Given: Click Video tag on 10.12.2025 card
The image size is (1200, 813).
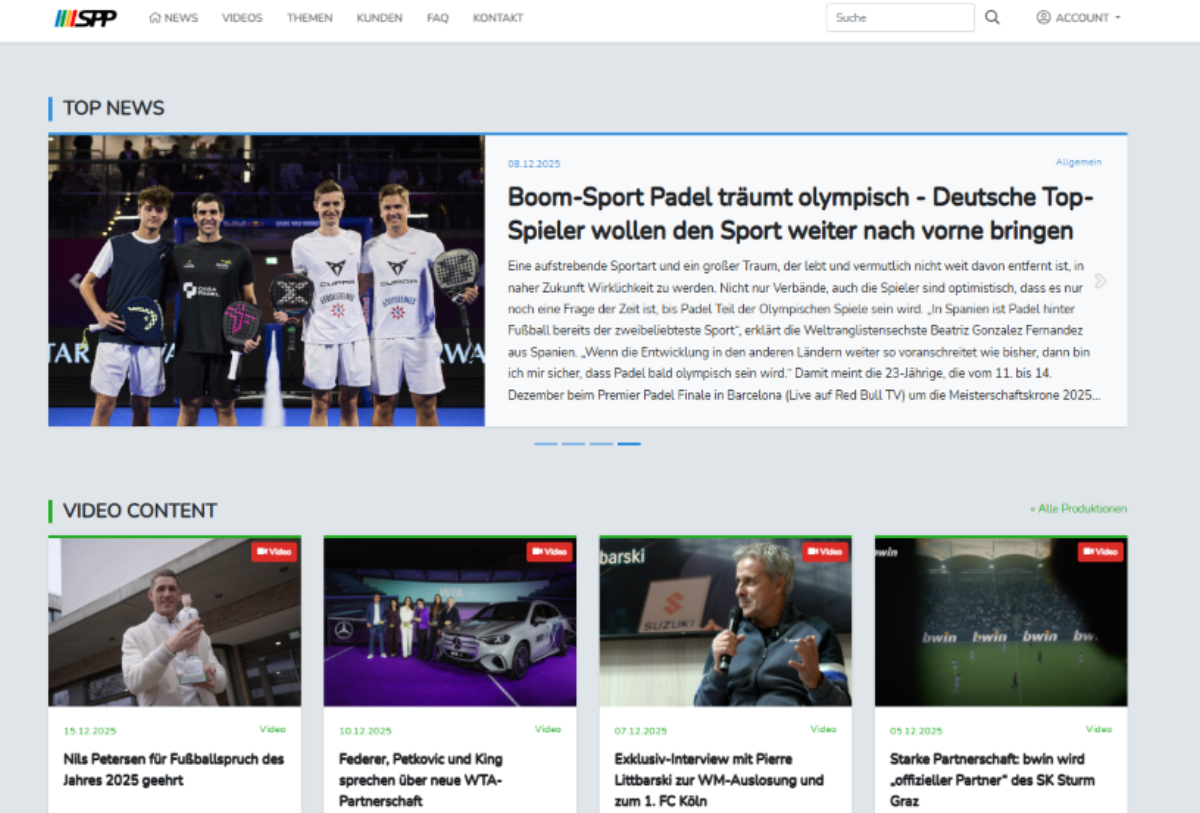Looking at the screenshot, I should pos(548,729).
